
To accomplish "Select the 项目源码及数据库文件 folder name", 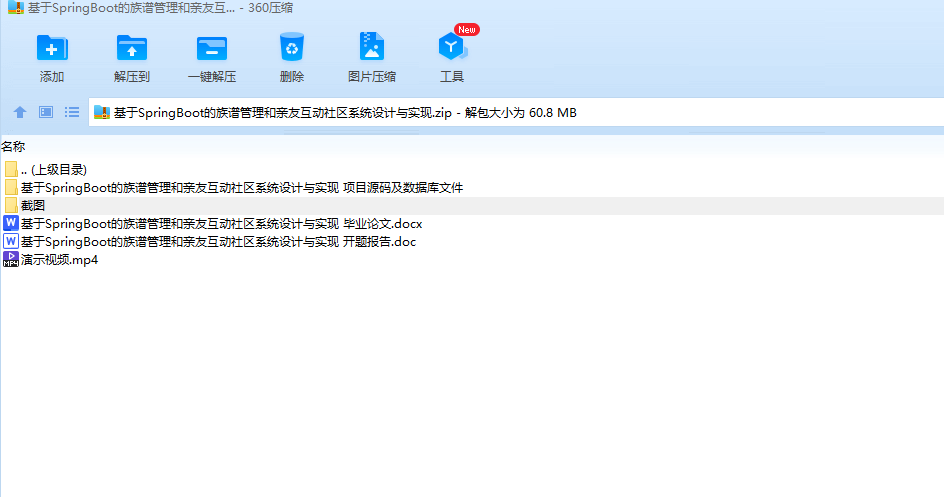I will 242,188.
